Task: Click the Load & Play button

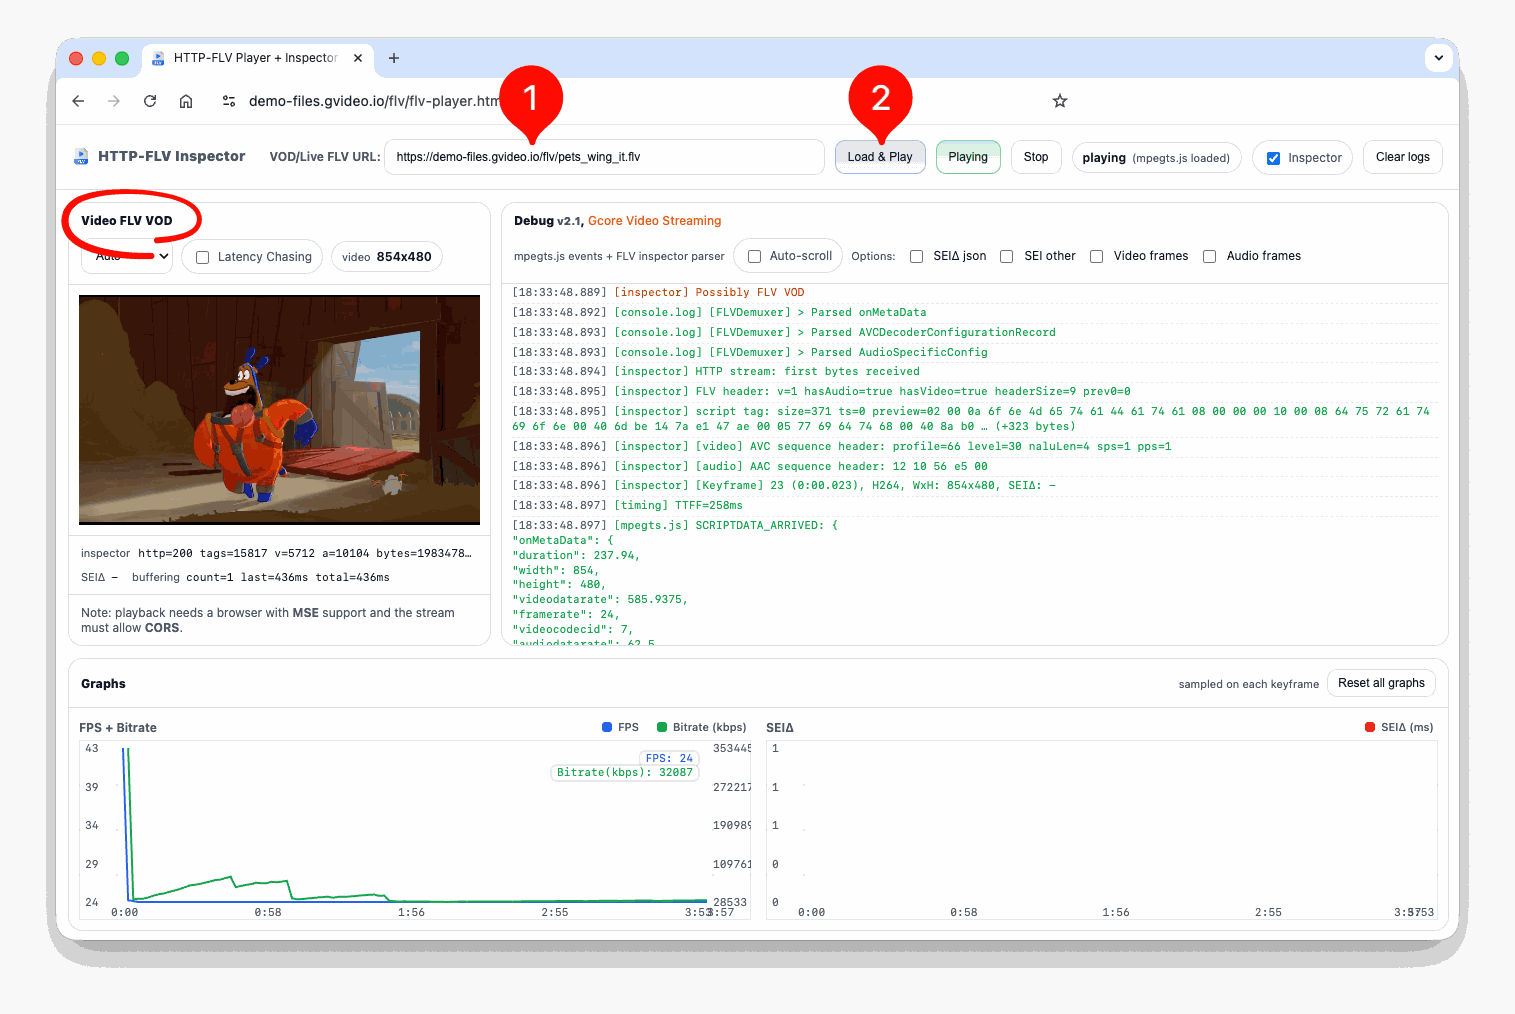Action: [x=880, y=157]
